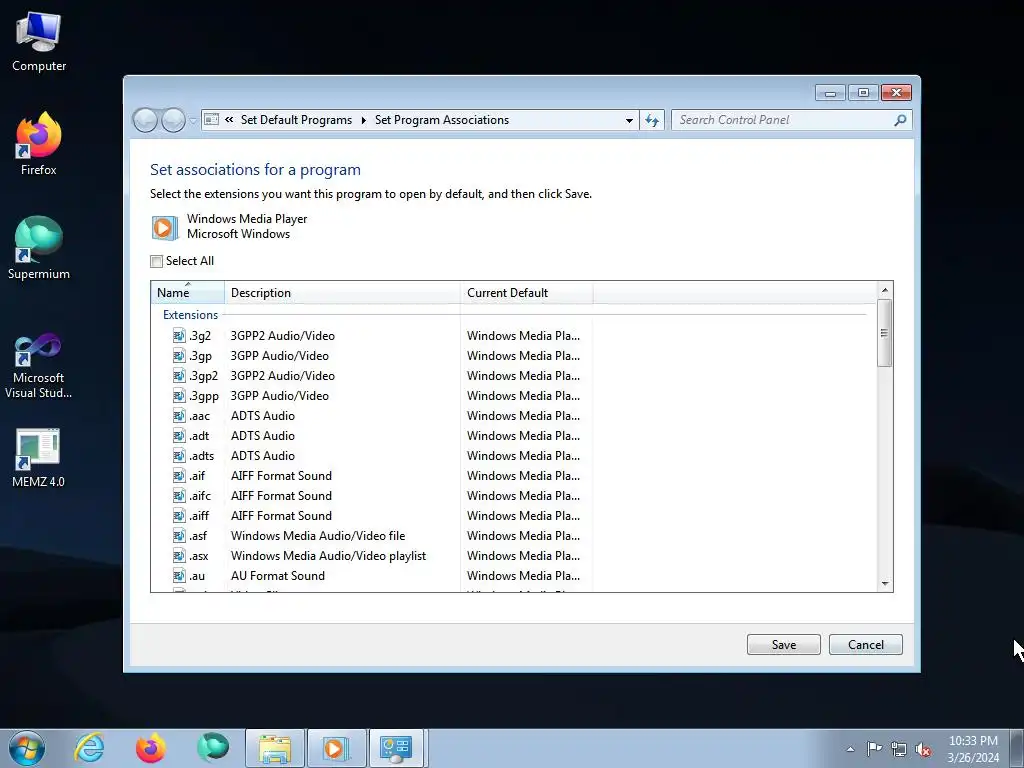Image resolution: width=1024 pixels, height=768 pixels.
Task: Click the .asf file type icon
Action: 179,536
